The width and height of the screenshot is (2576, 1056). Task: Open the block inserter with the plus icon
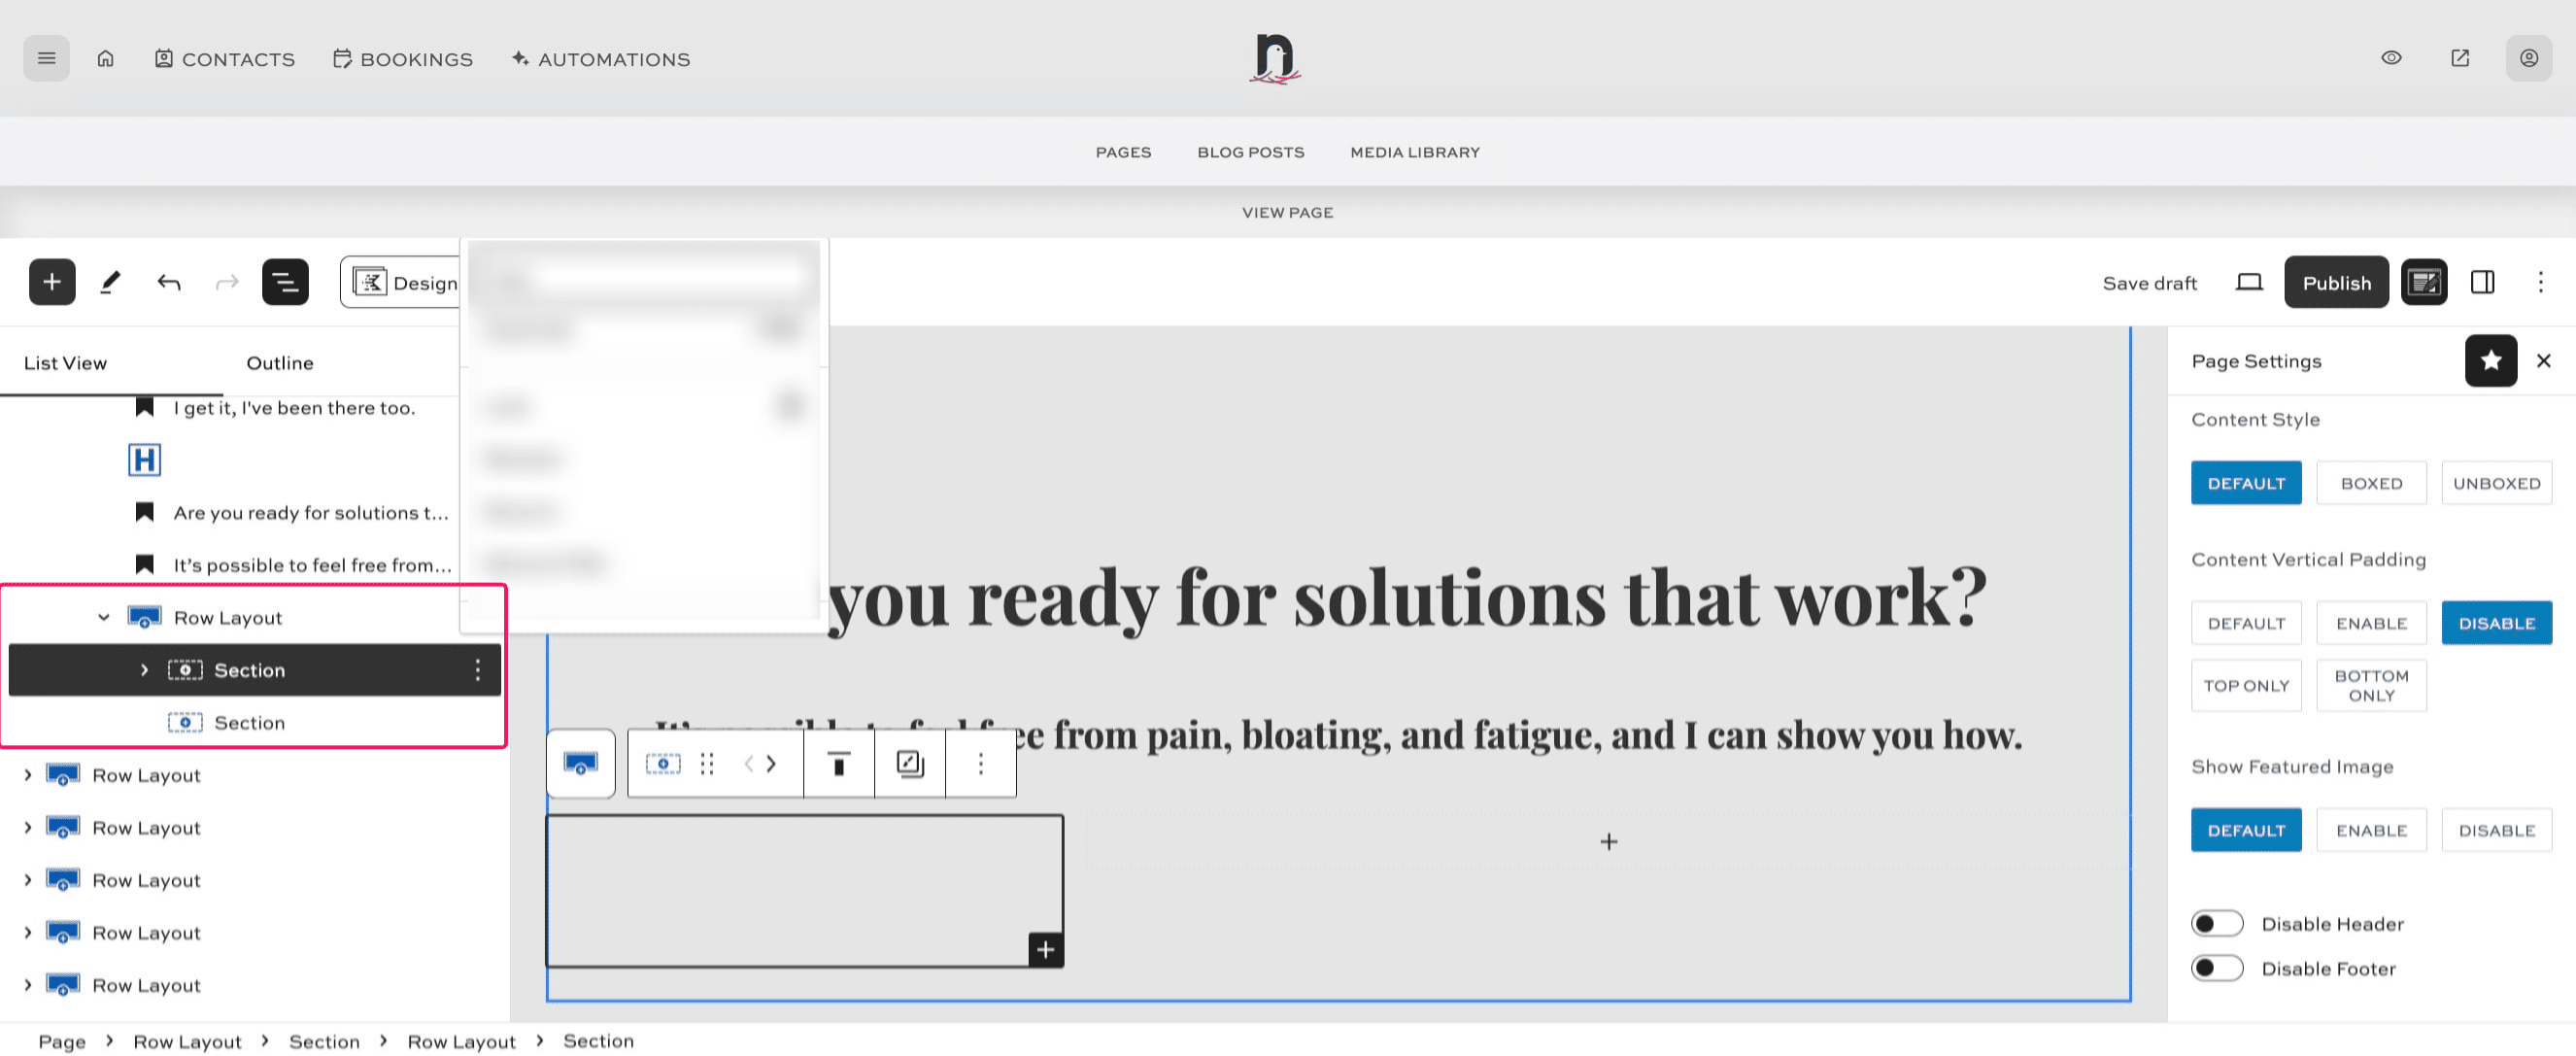click(x=52, y=281)
